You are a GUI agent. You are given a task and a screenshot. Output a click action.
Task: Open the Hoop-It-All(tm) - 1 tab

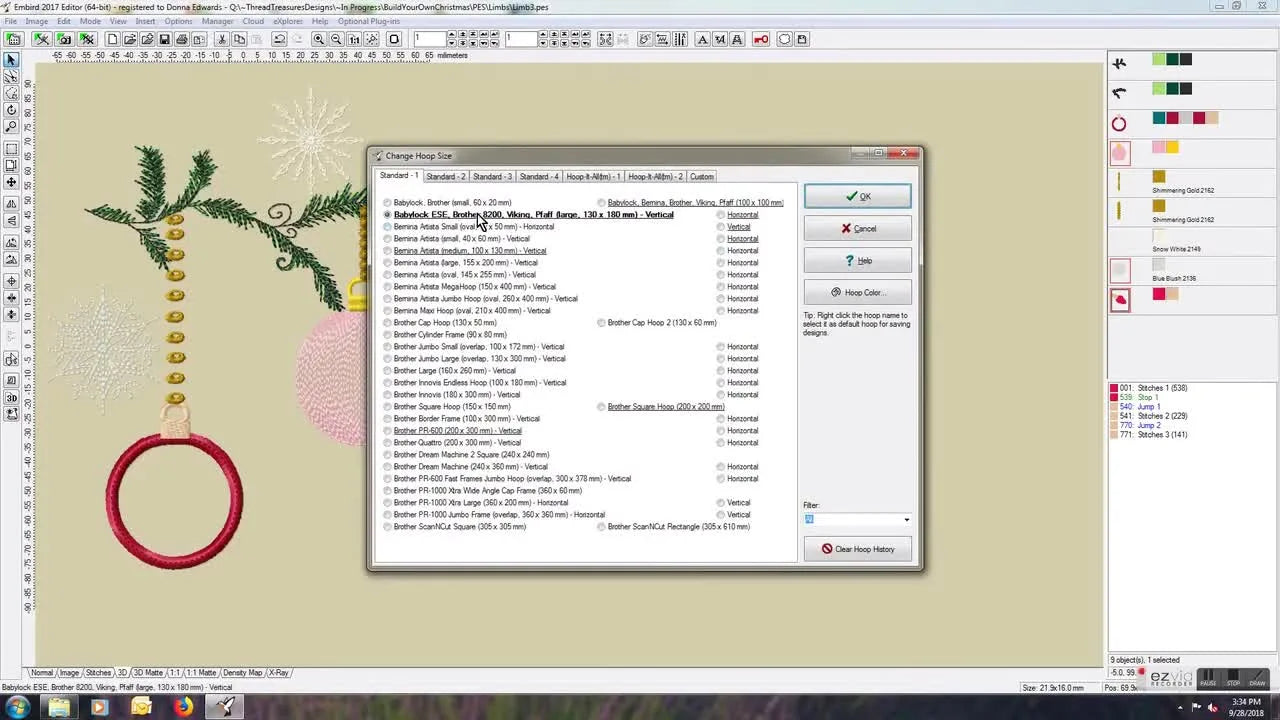(x=593, y=177)
